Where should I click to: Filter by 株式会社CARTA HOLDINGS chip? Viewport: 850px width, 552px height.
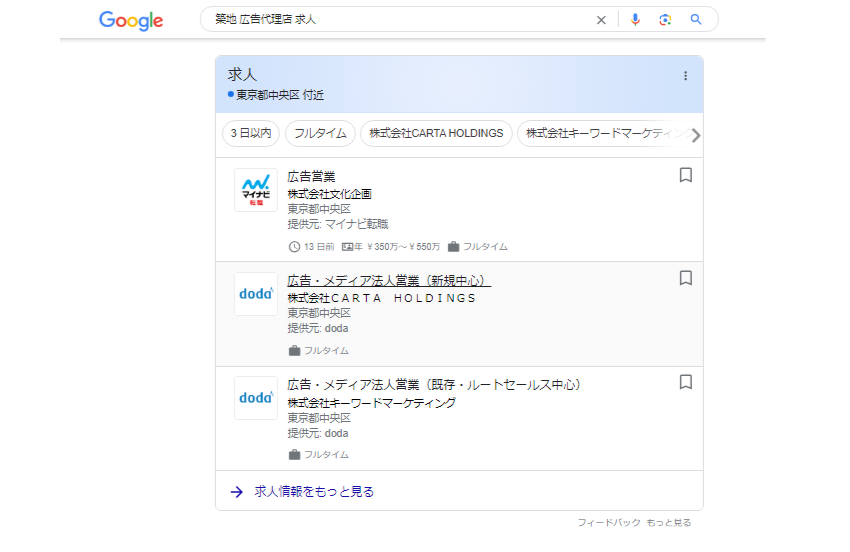tap(436, 133)
